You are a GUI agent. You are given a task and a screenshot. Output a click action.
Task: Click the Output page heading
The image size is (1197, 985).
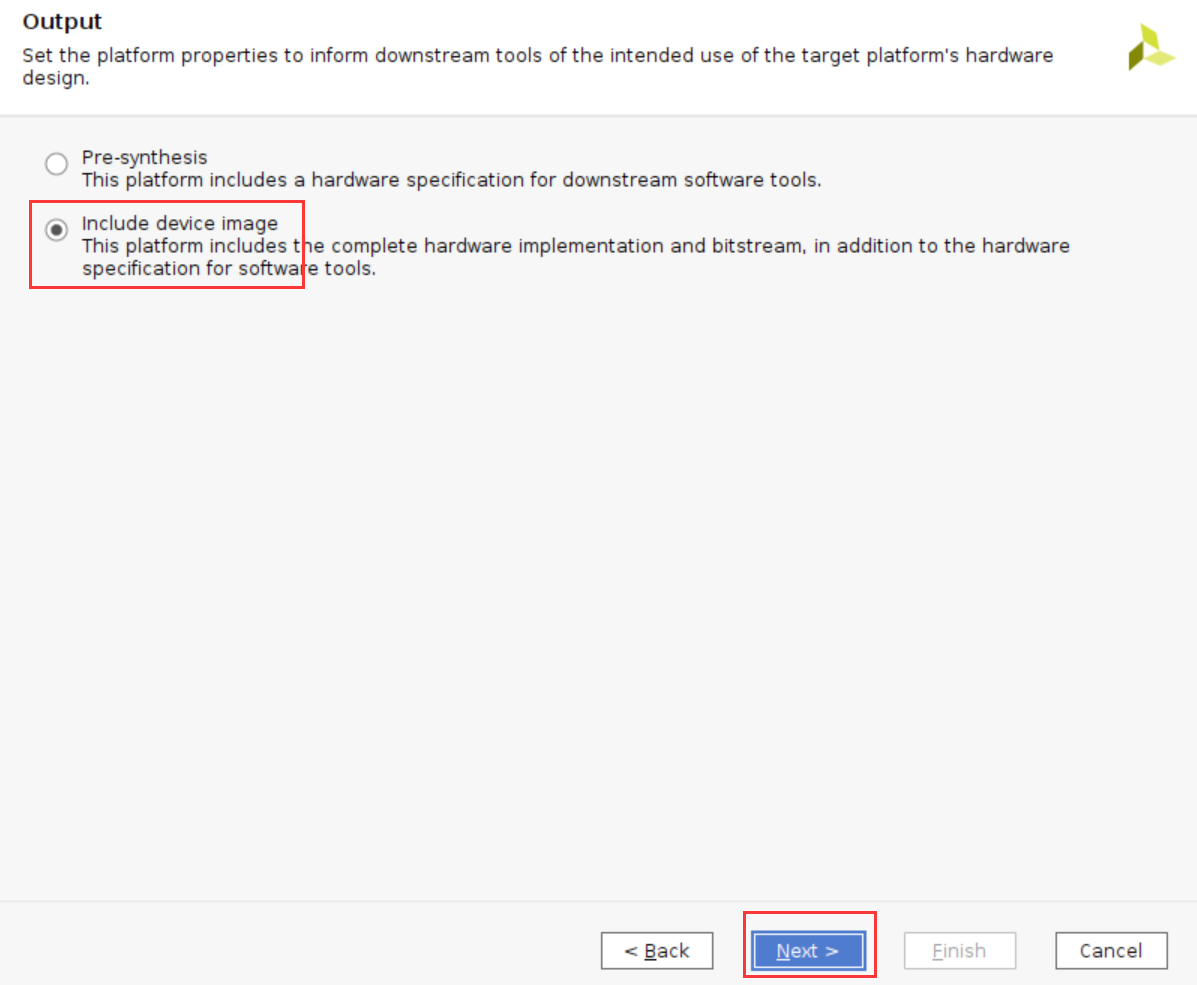pos(62,21)
